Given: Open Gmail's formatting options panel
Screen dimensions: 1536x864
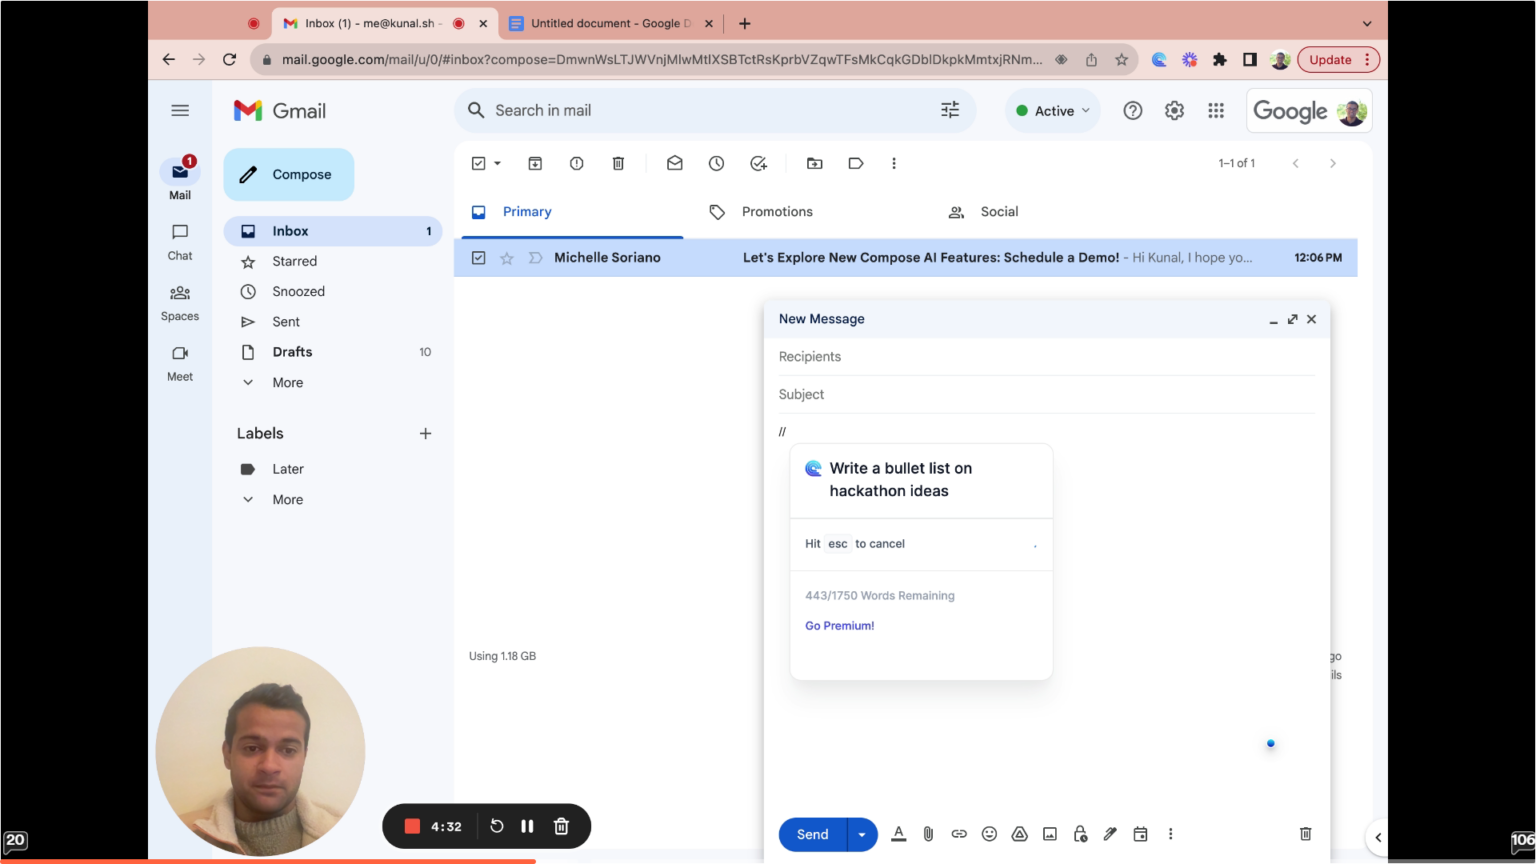Looking at the screenshot, I should tap(898, 834).
